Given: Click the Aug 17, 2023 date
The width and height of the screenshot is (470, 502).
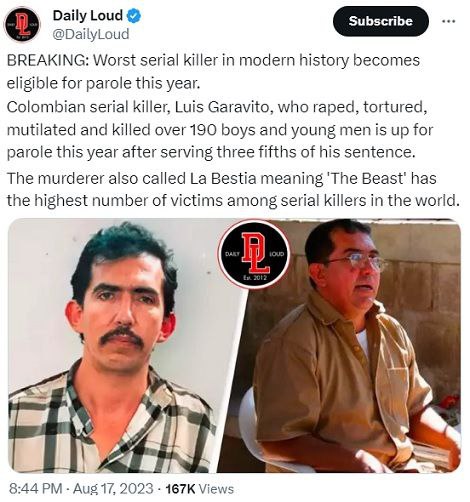Looking at the screenshot, I should pos(113,489).
